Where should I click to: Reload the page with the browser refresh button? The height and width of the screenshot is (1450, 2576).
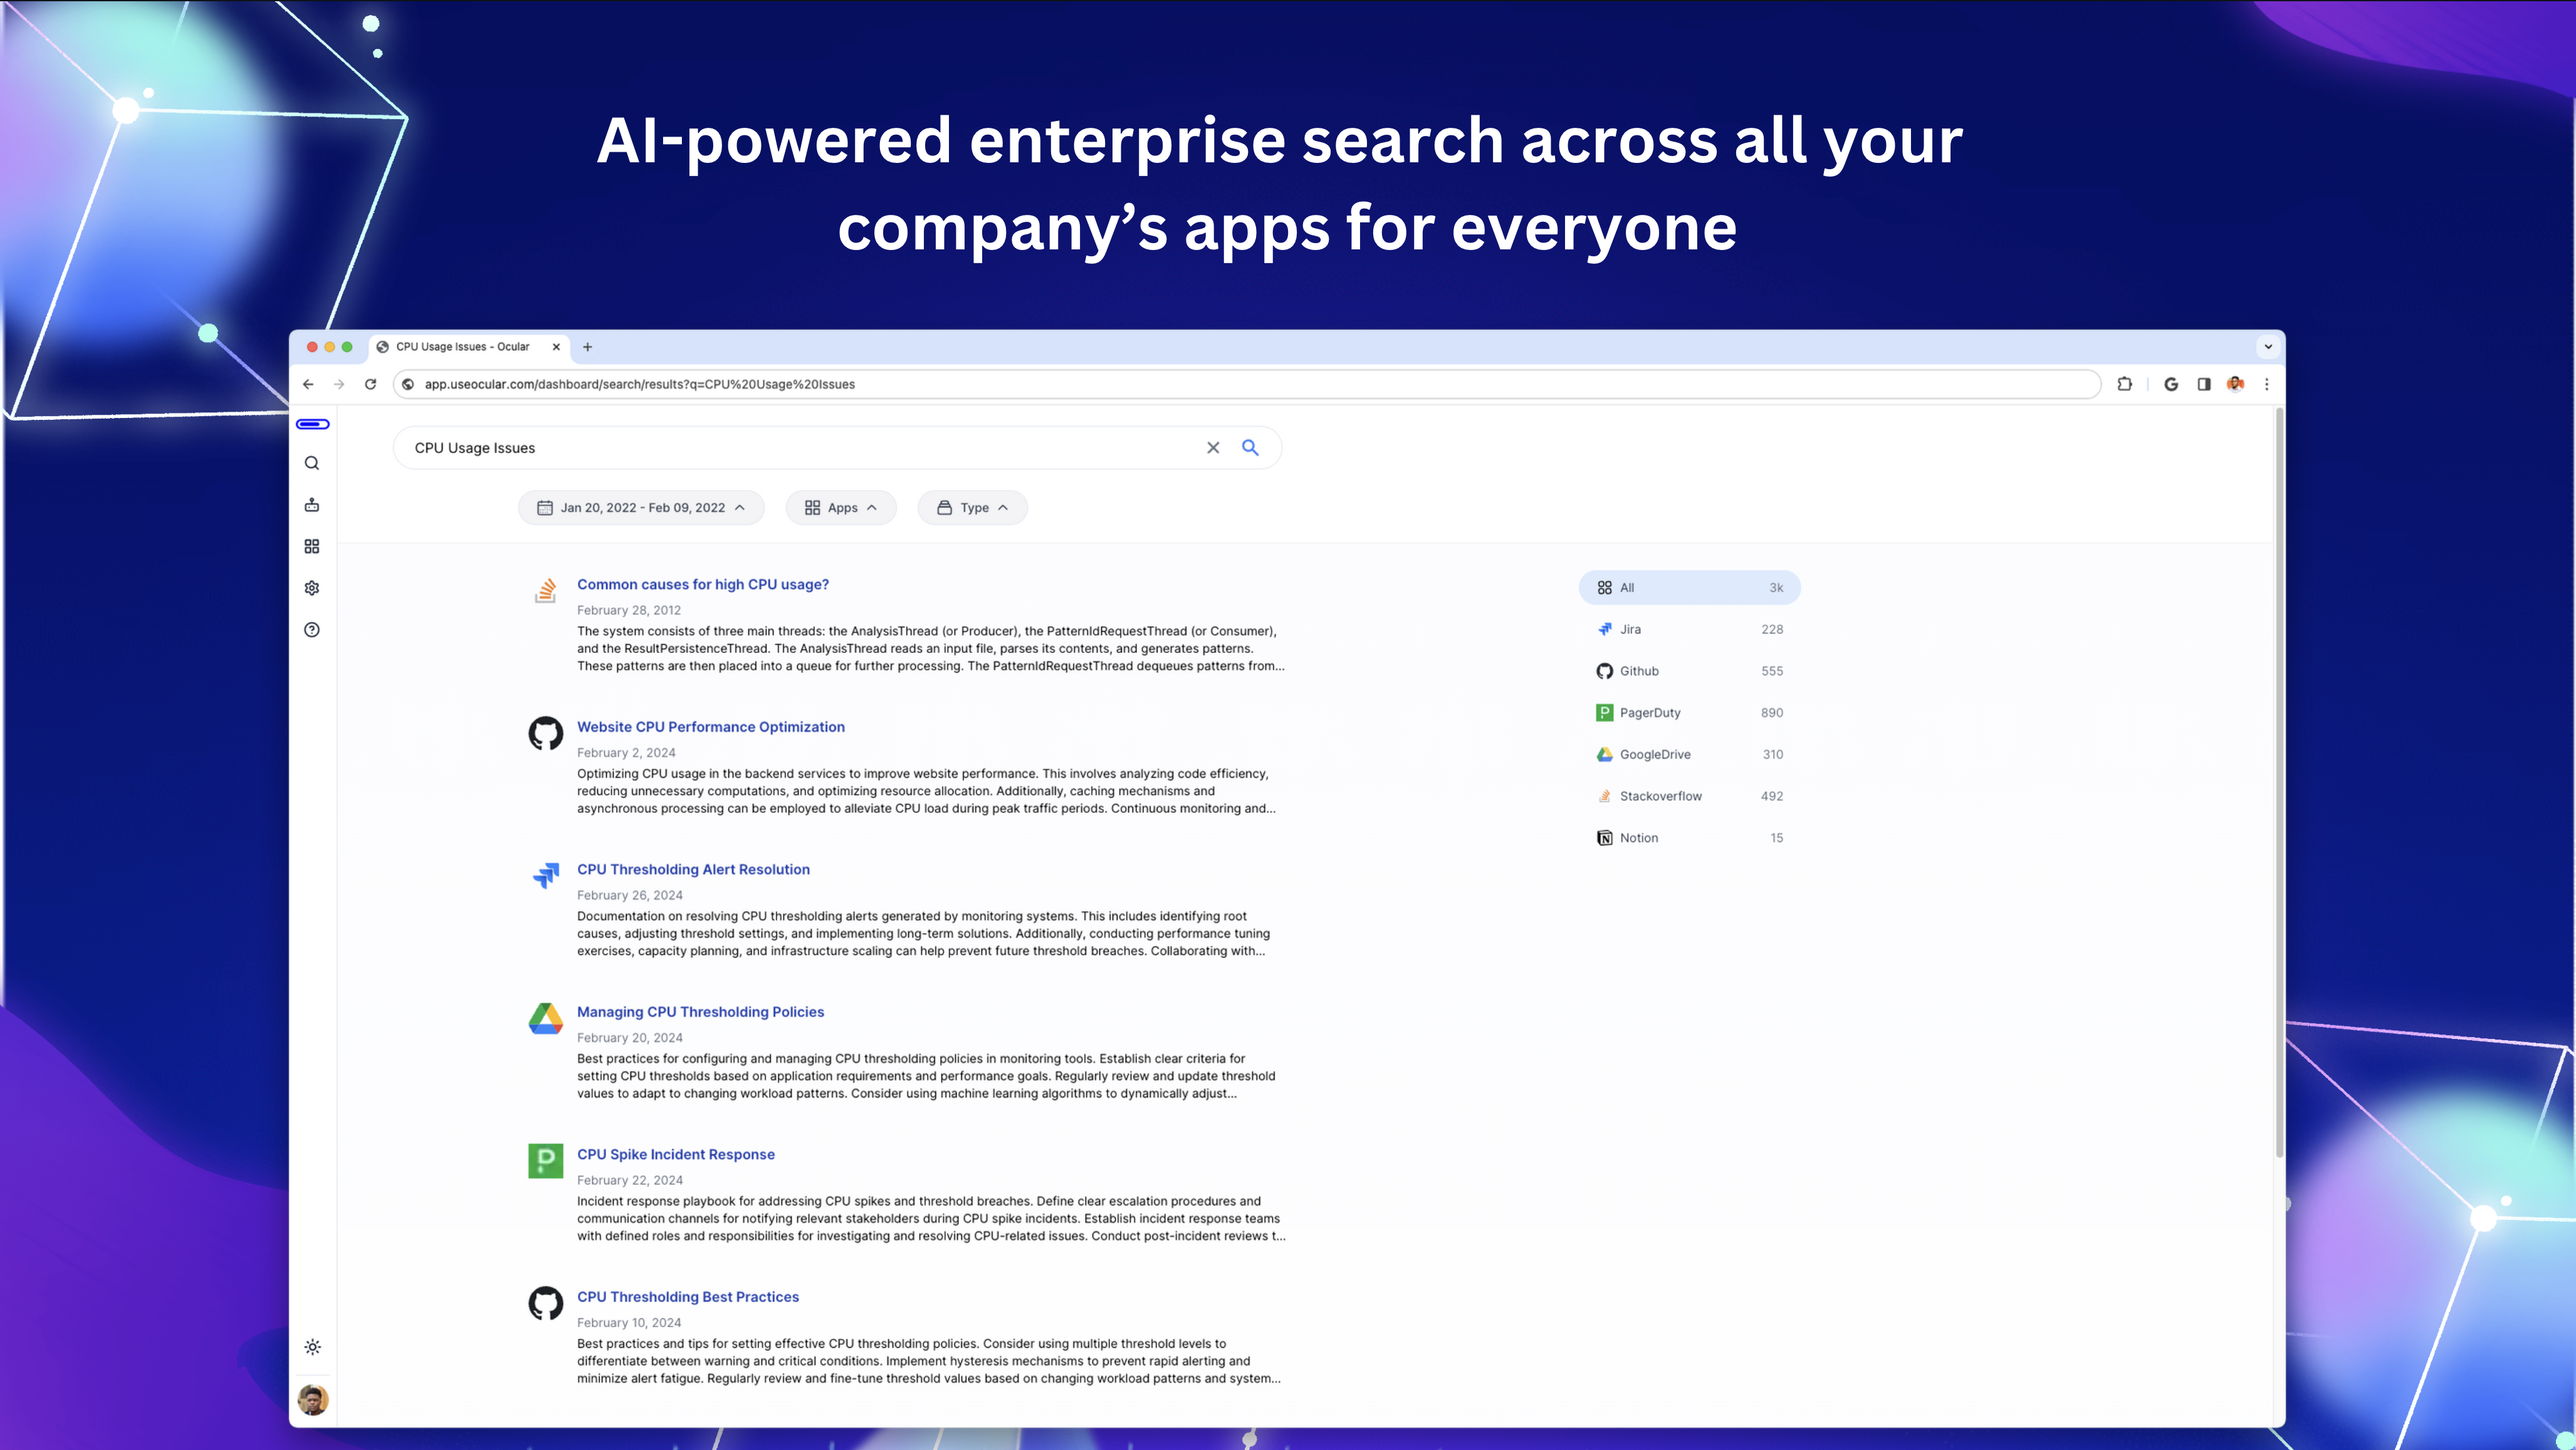tap(370, 384)
